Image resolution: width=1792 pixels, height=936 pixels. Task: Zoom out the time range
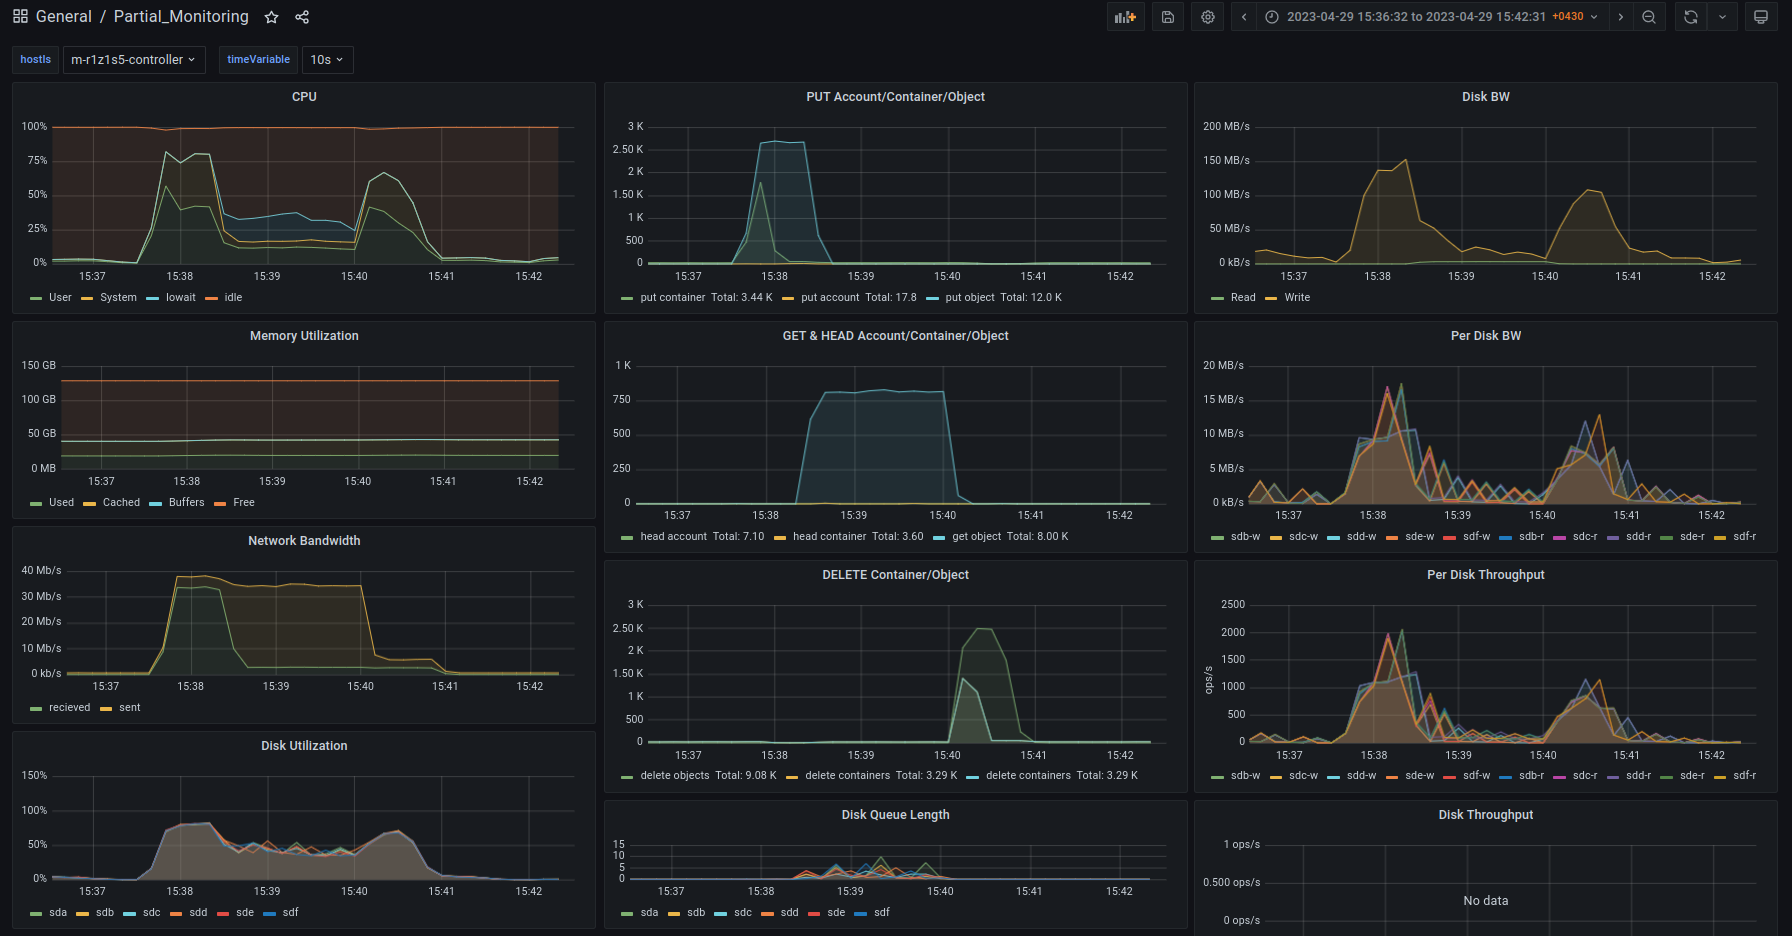click(1649, 17)
